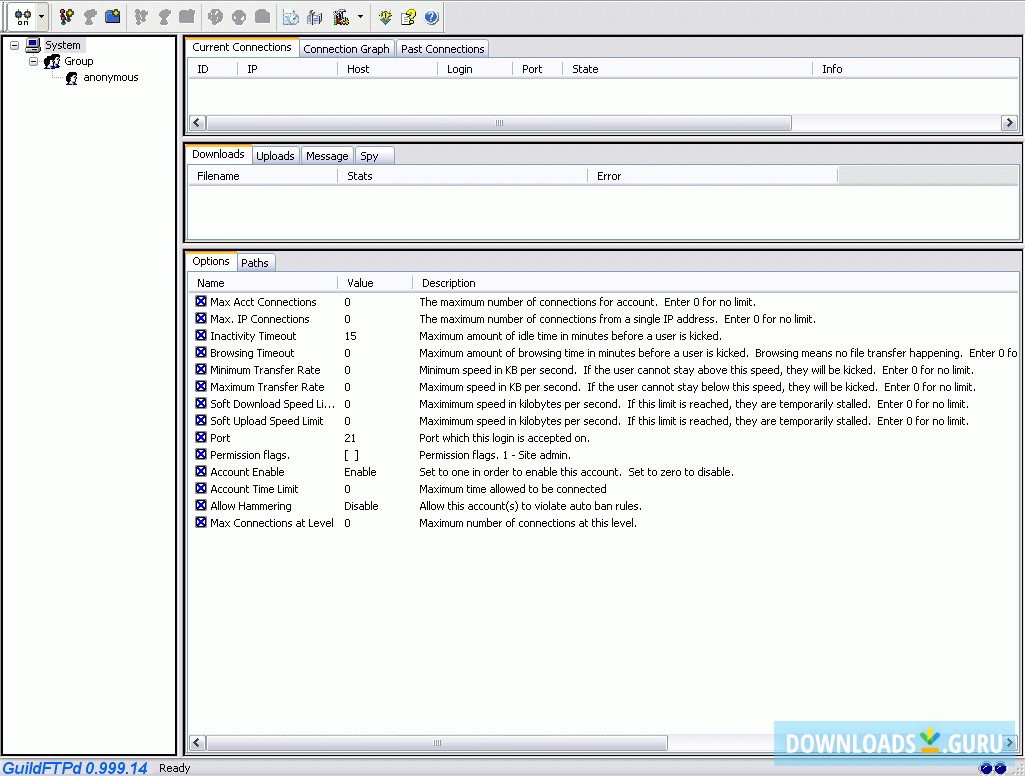Select the anonymous user in the tree
Screen dimensions: 1025x776
click(x=110, y=78)
